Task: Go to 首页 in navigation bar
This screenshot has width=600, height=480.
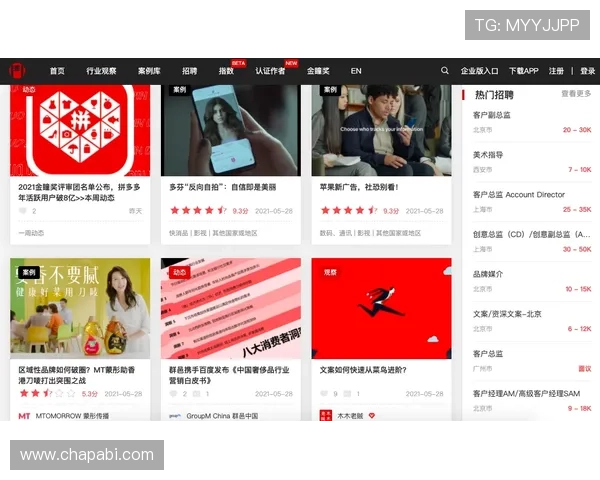Action: pyautogui.click(x=57, y=71)
